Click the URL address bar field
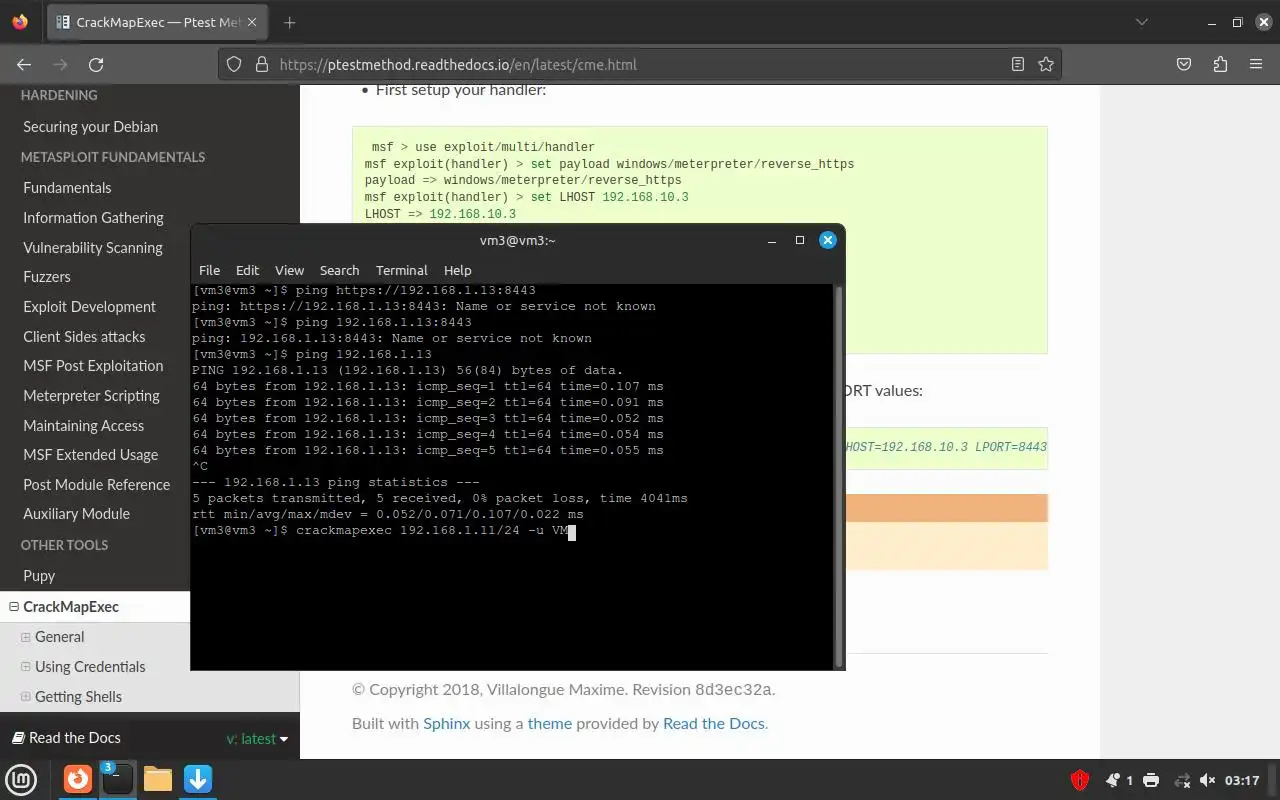1280x800 pixels. pyautogui.click(x=640, y=64)
